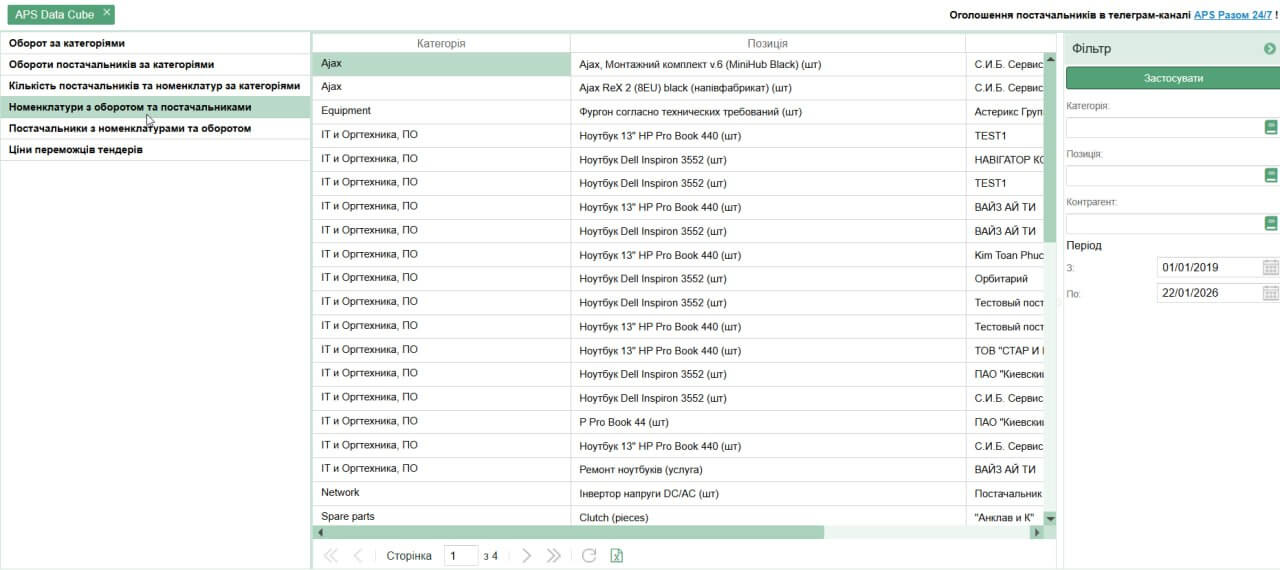
Task: Open calendar for the 'З' start date
Action: coord(1270,267)
